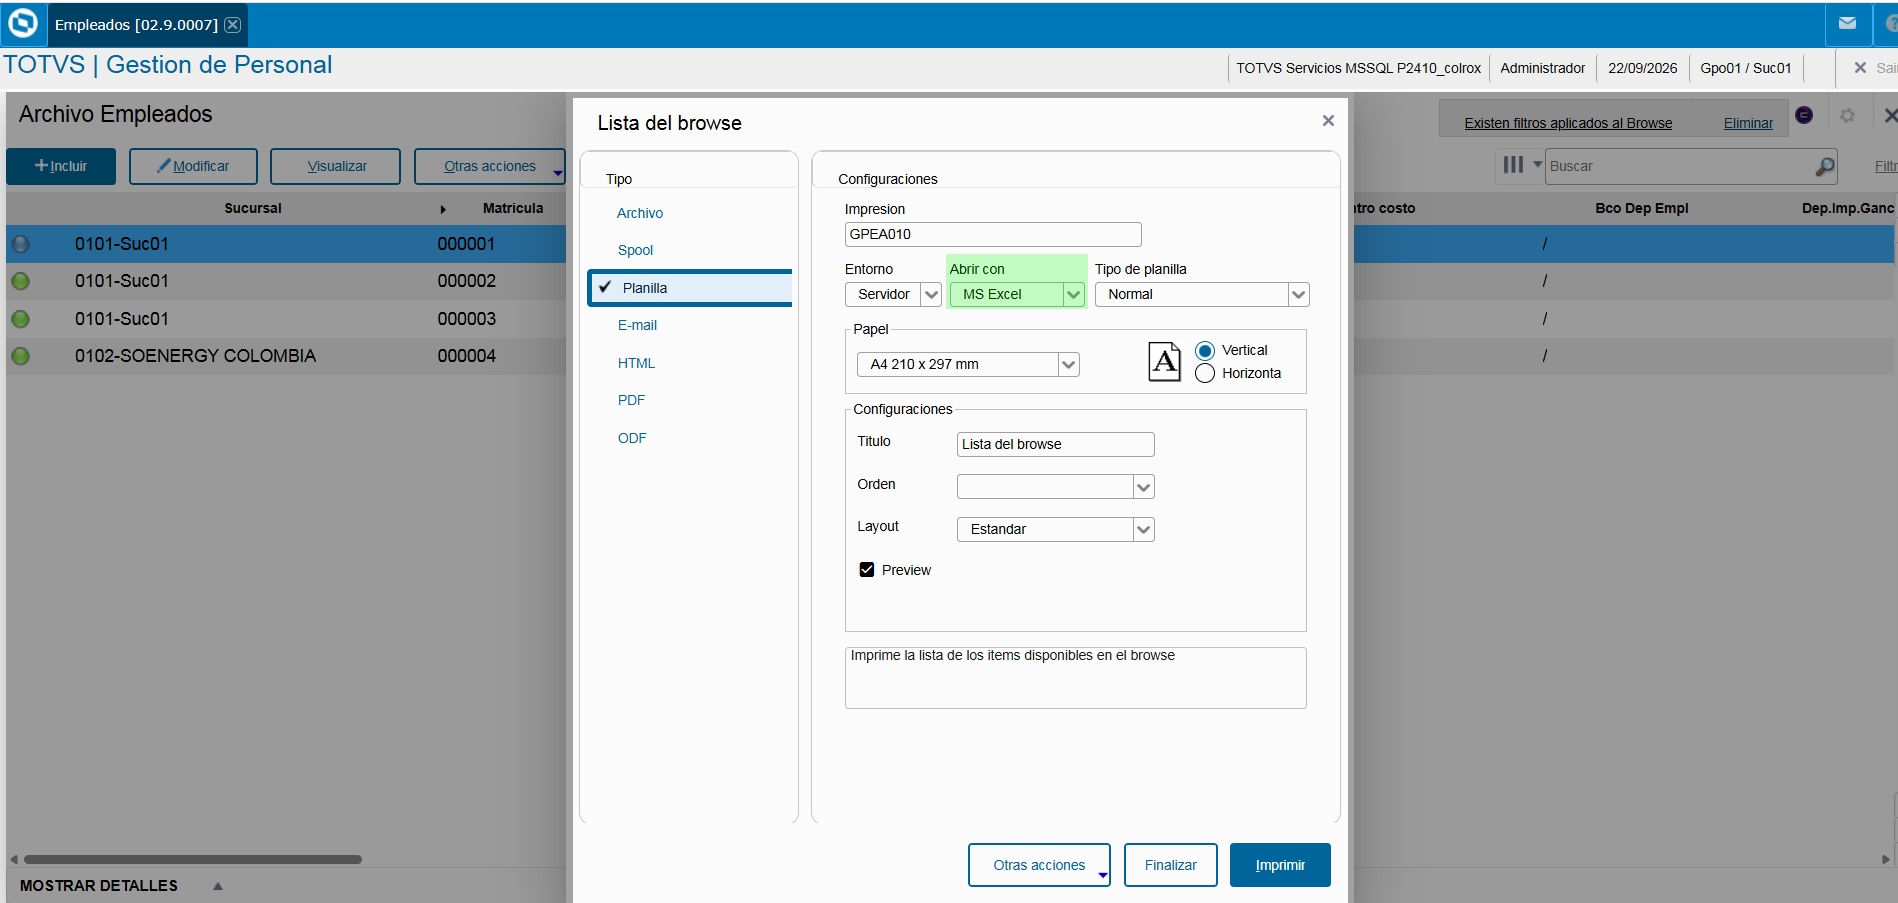Click the TOTVS logo icon
This screenshot has width=1898, height=903.
(22, 23)
